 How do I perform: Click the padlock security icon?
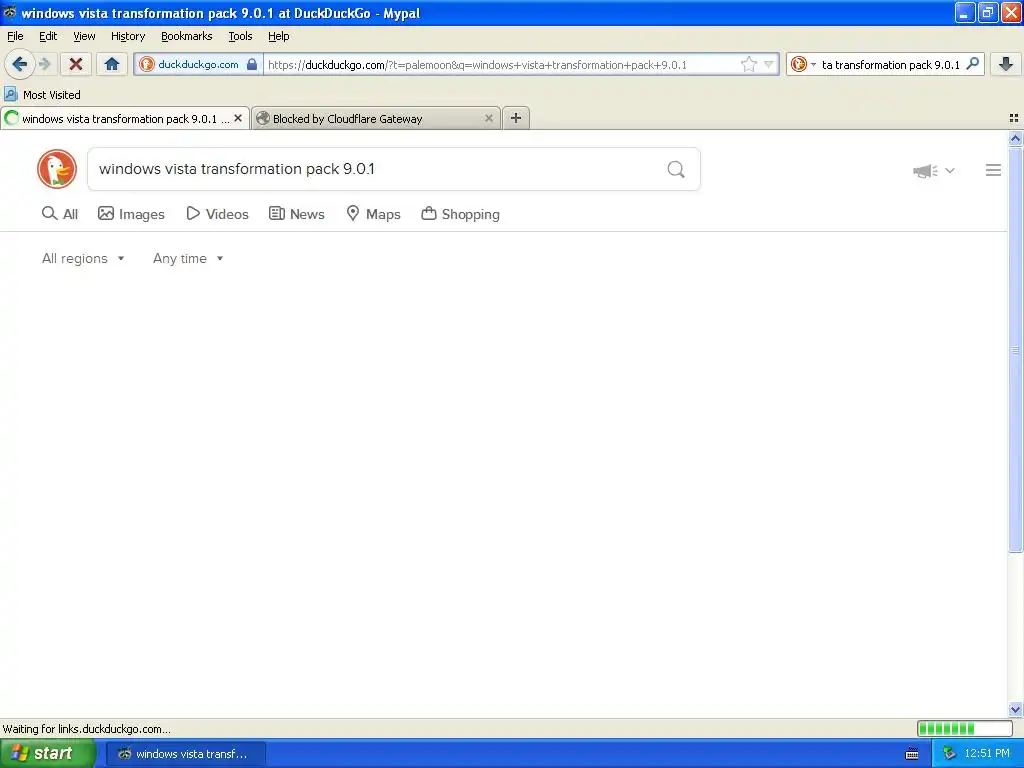252,64
